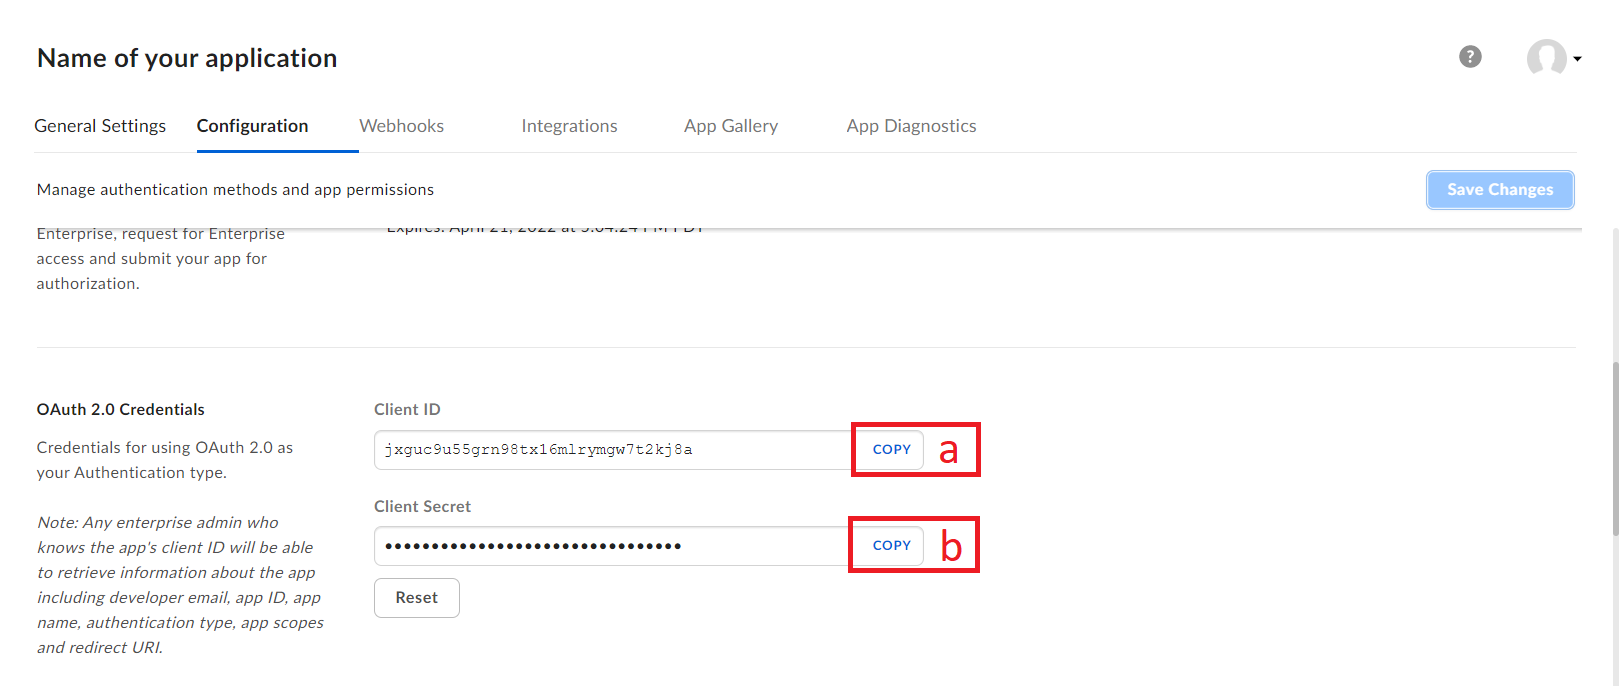Copy the Client ID value
1619x686 pixels.
[x=891, y=450]
